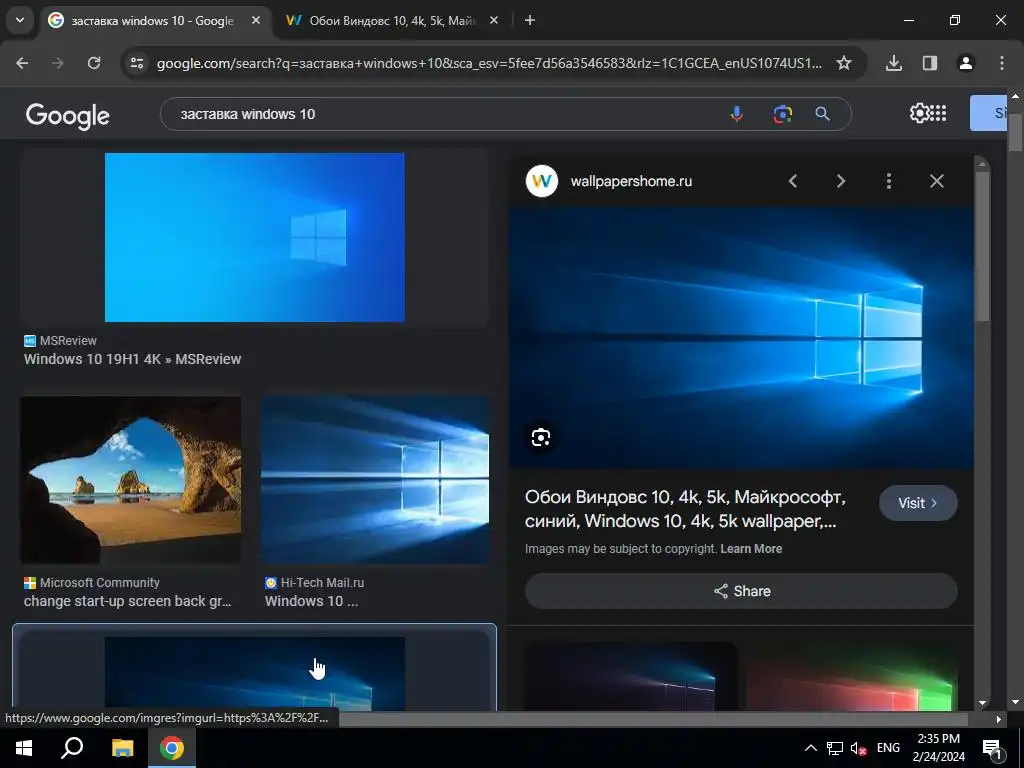Search by image with Google Lens icon
This screenshot has width=1024, height=768.
782,114
